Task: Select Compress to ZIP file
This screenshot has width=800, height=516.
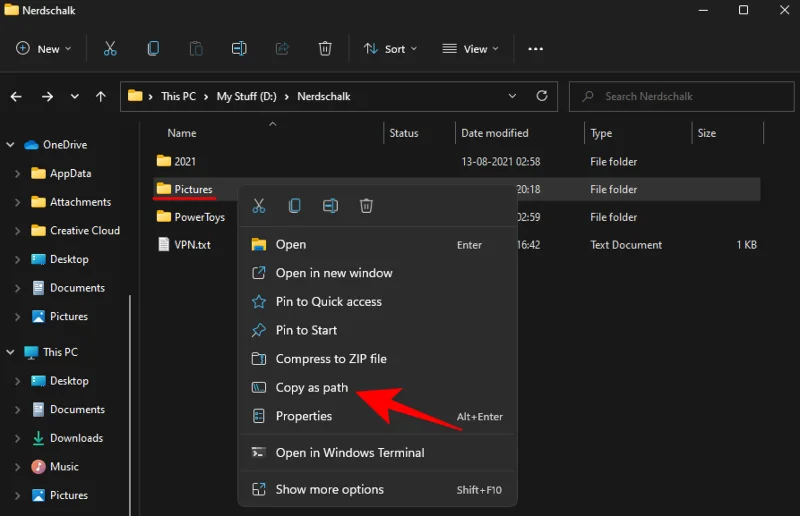Action: tap(378, 359)
